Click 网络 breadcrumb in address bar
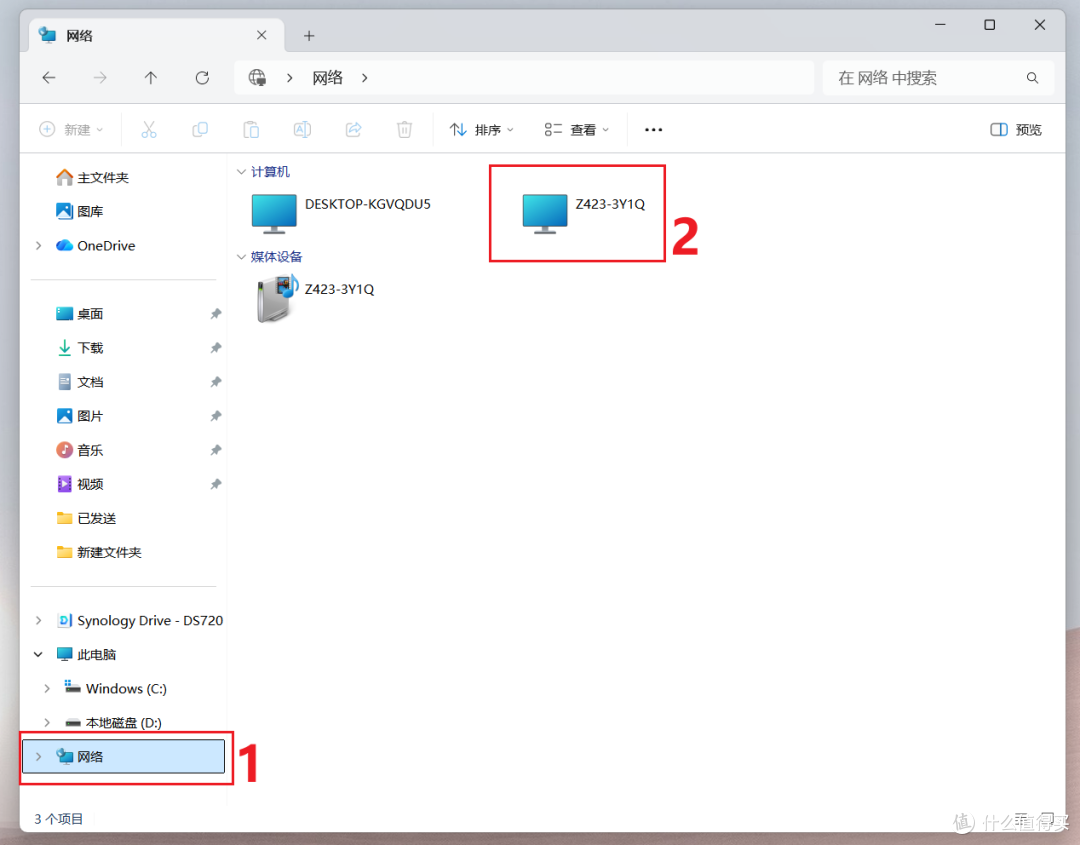The width and height of the screenshot is (1080, 845). [327, 78]
